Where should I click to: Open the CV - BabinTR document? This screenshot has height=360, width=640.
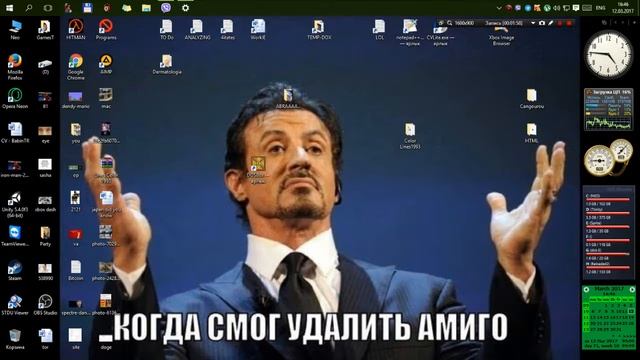click(15, 133)
